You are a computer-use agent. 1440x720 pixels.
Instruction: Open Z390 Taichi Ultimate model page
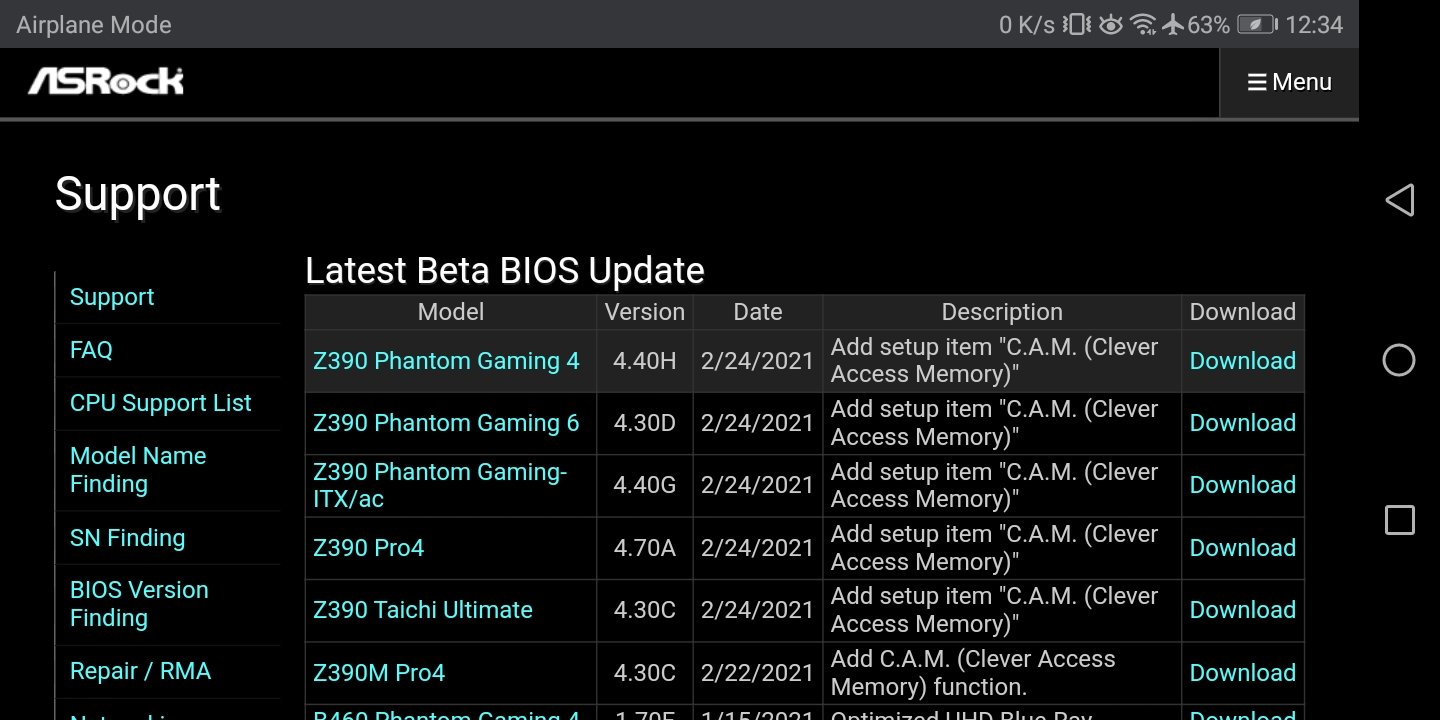(422, 610)
